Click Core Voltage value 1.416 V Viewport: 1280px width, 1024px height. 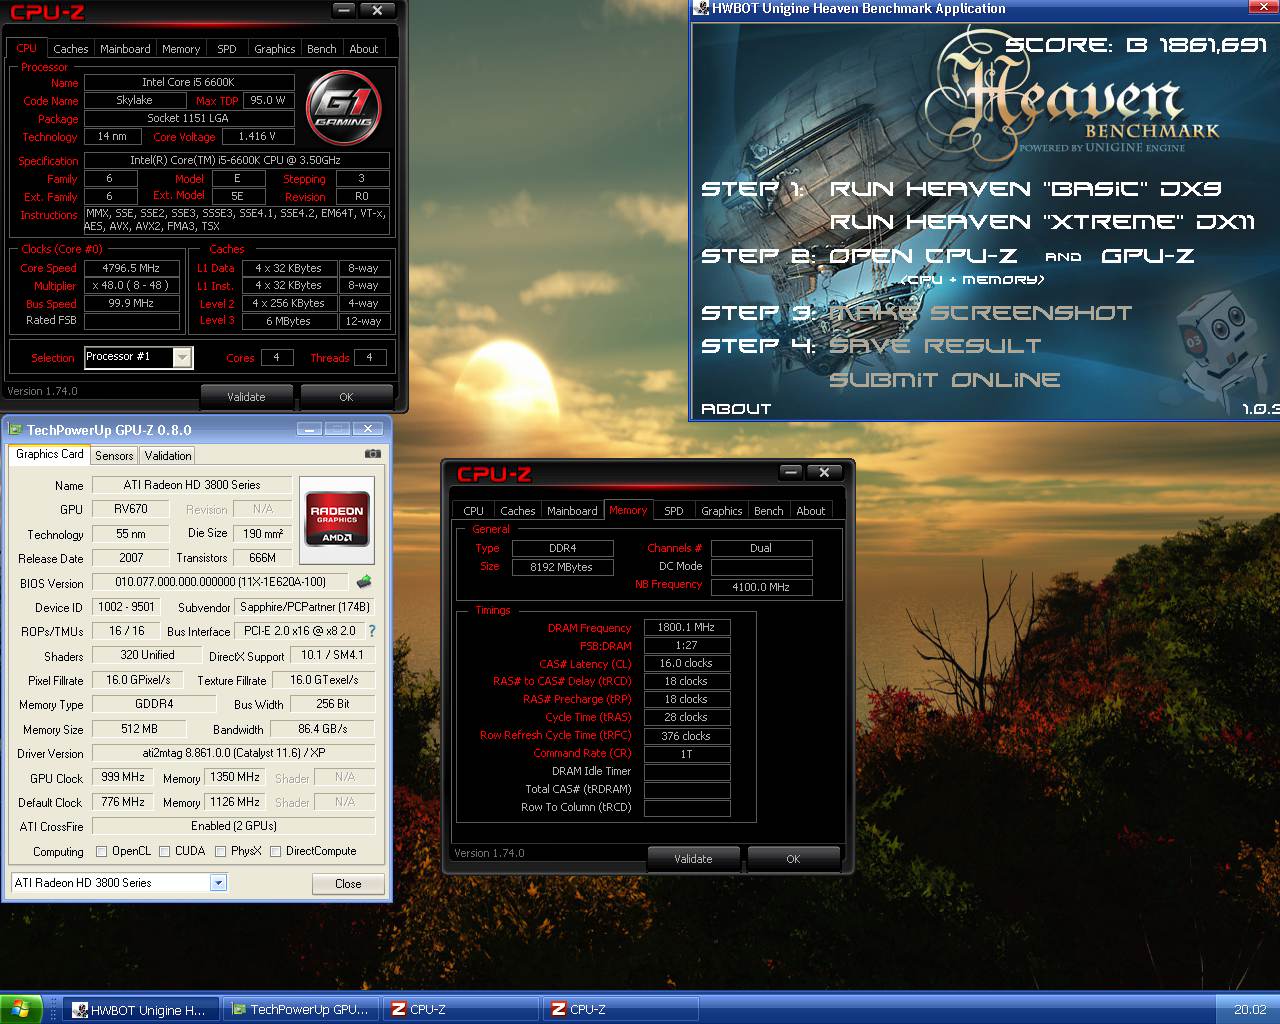pos(257,136)
